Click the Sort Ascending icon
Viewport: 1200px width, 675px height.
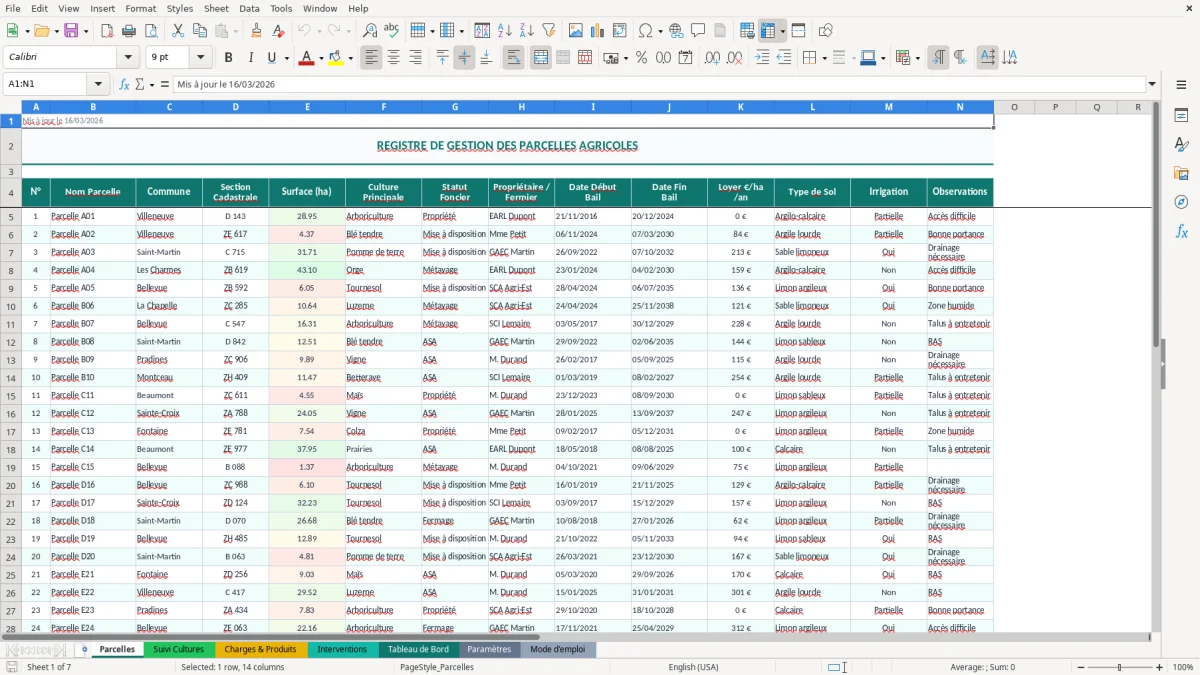coord(505,31)
